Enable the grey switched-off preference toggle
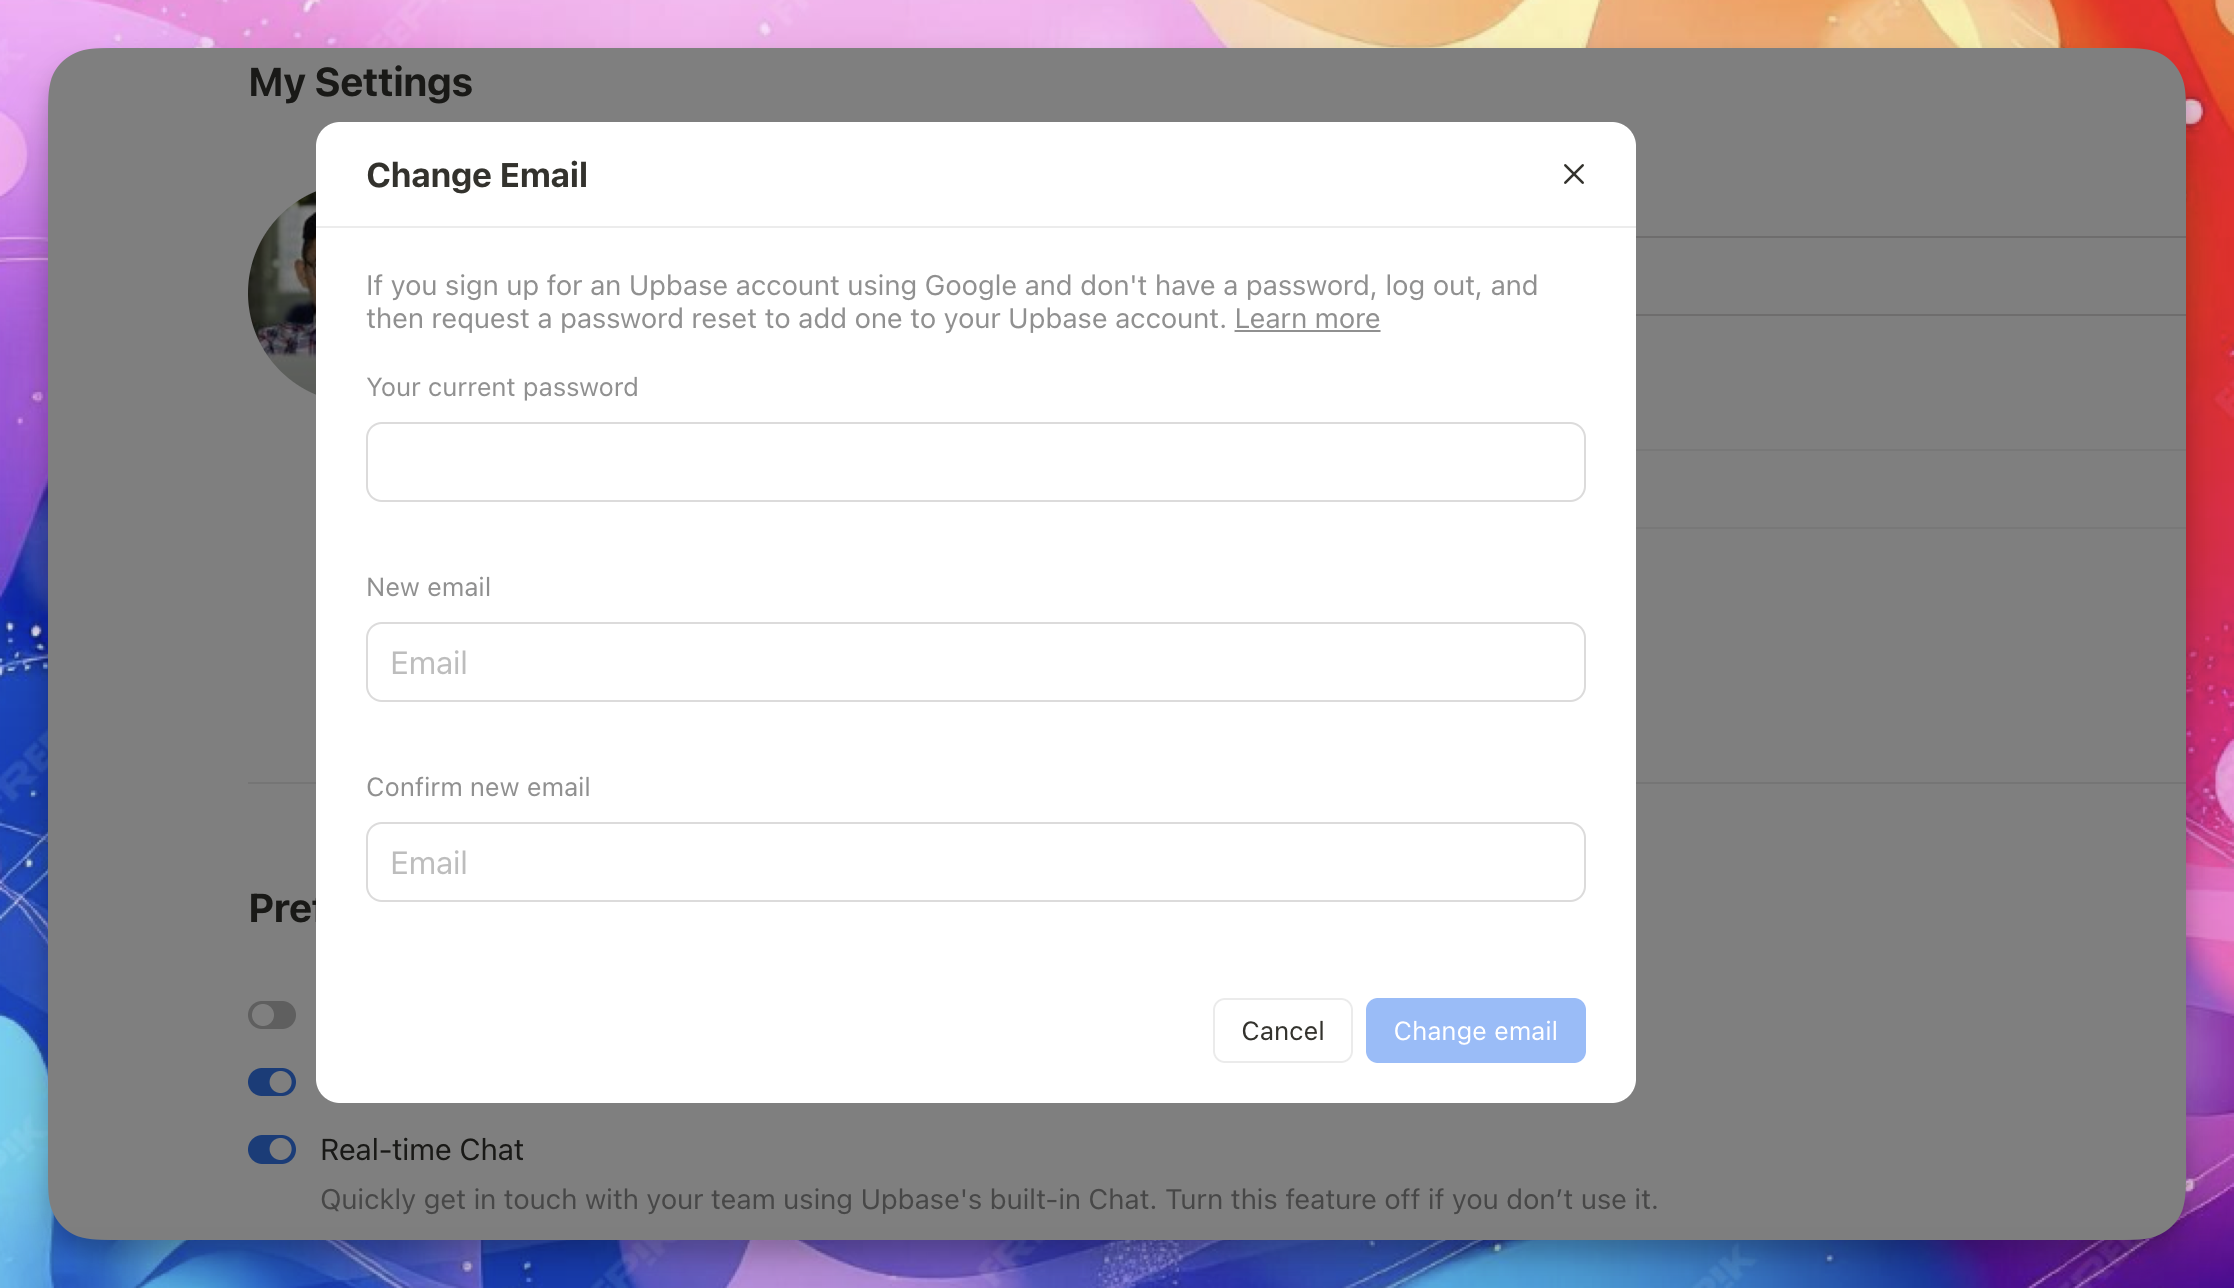The height and width of the screenshot is (1288, 2234). point(272,1015)
